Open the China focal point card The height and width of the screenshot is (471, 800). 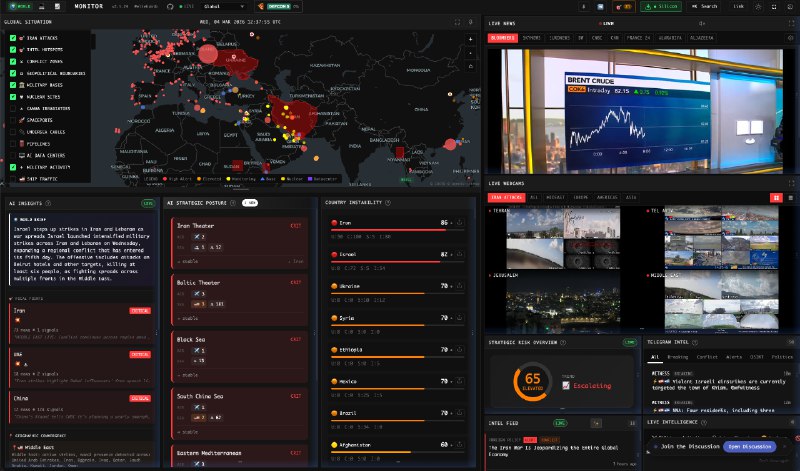(82, 407)
